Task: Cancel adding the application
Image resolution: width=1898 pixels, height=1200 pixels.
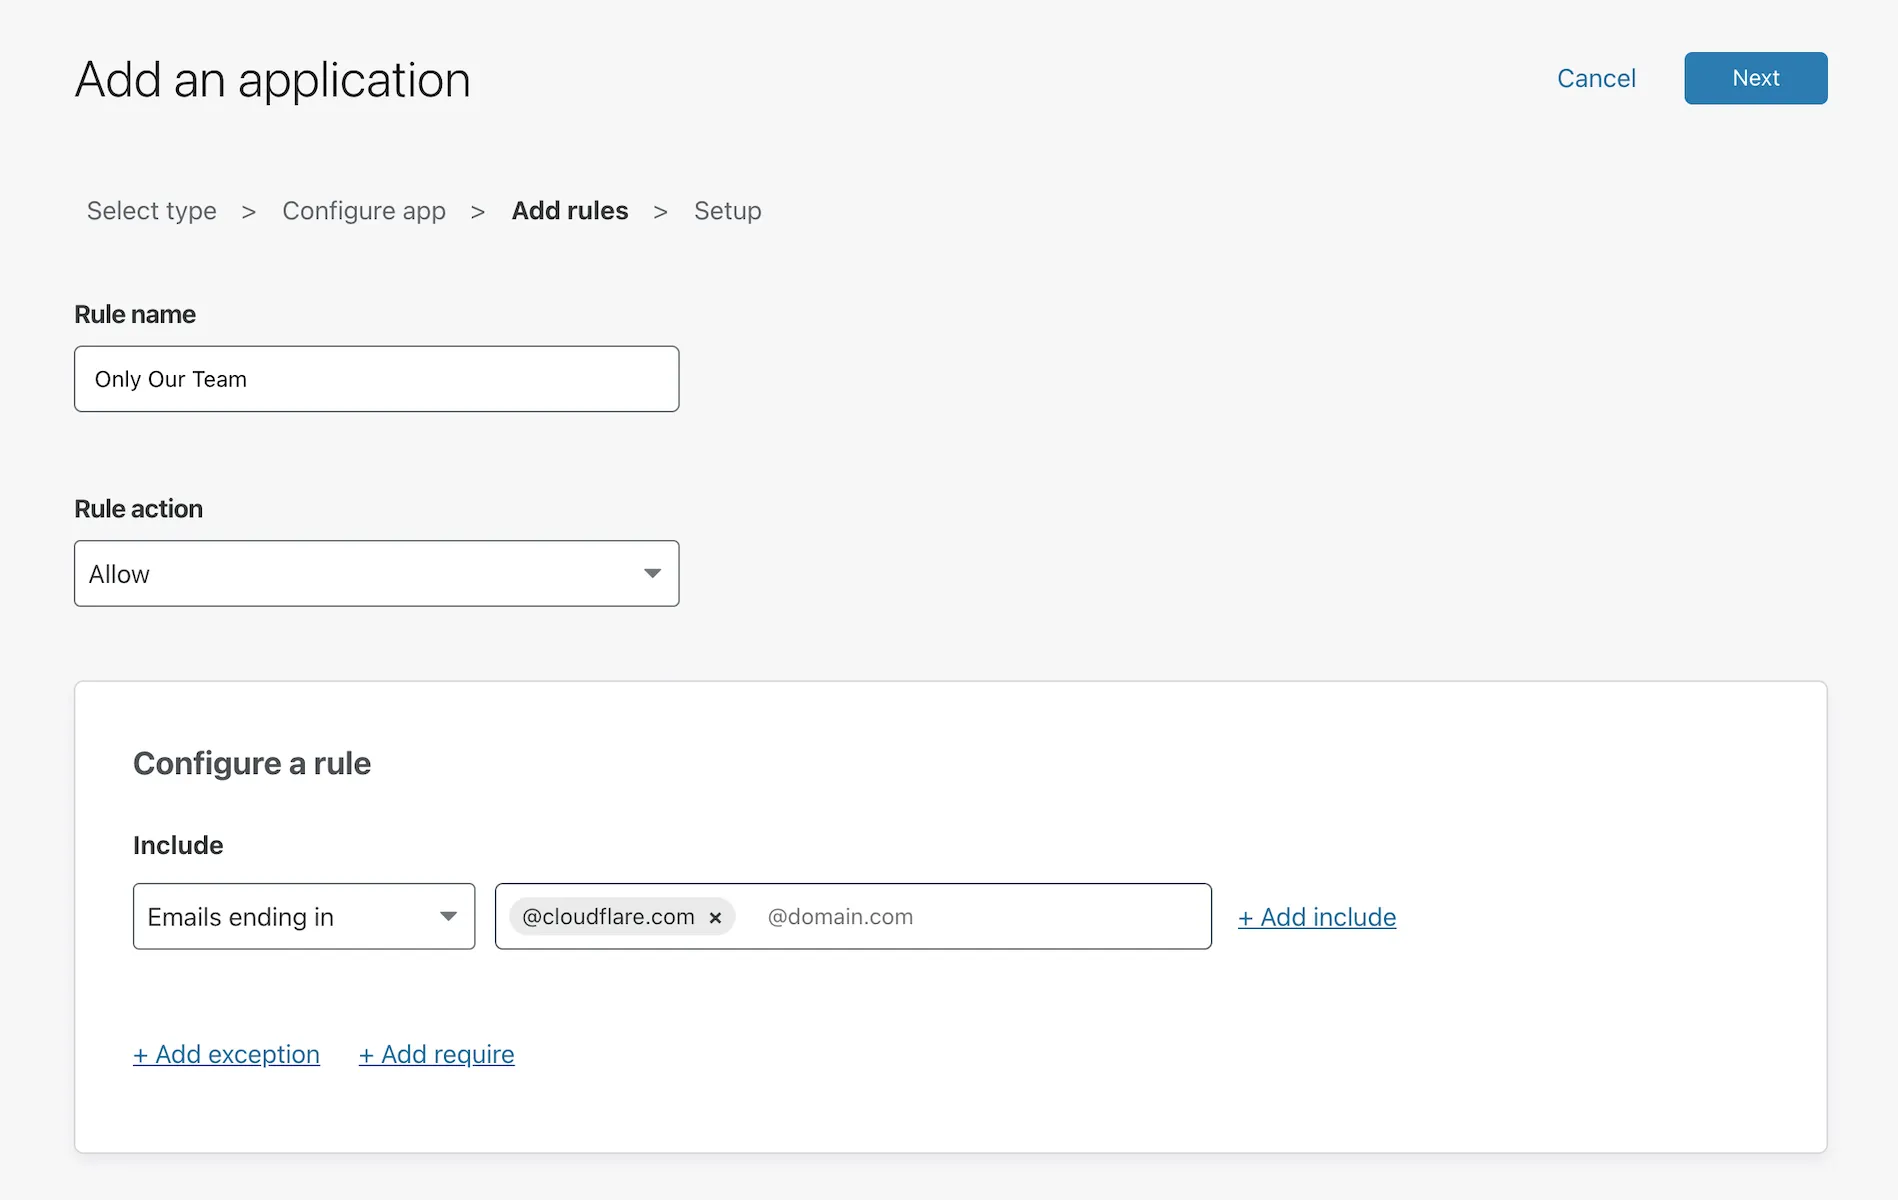Action: [1596, 78]
